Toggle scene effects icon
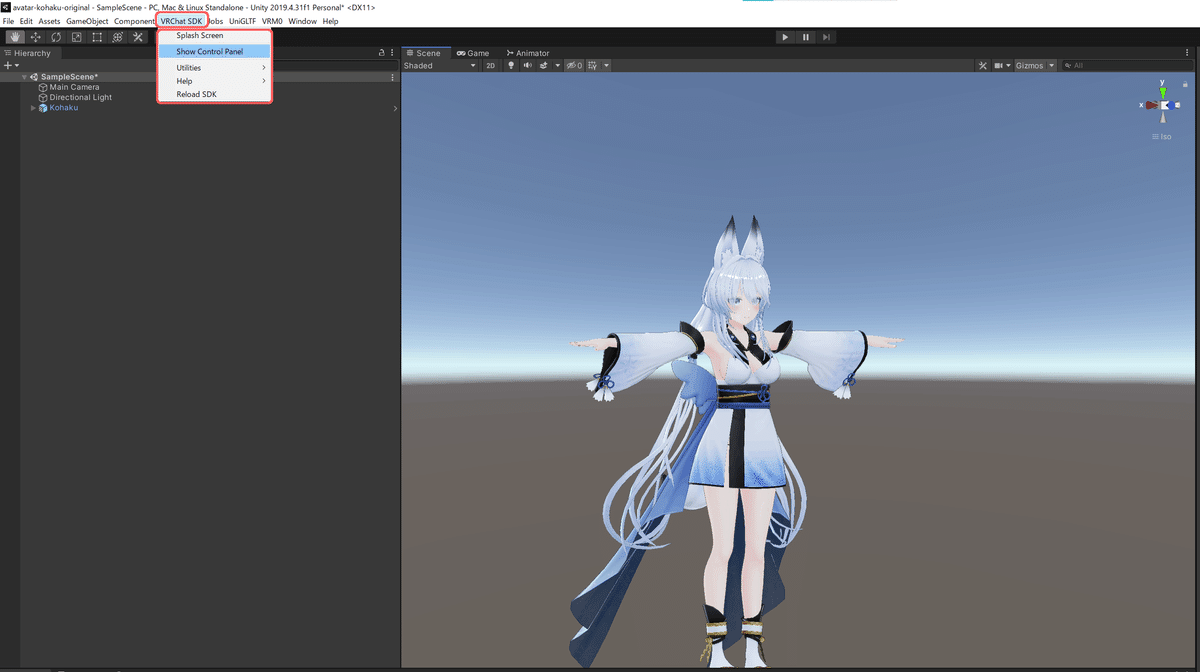The width and height of the screenshot is (1200, 672). pyautogui.click(x=543, y=65)
